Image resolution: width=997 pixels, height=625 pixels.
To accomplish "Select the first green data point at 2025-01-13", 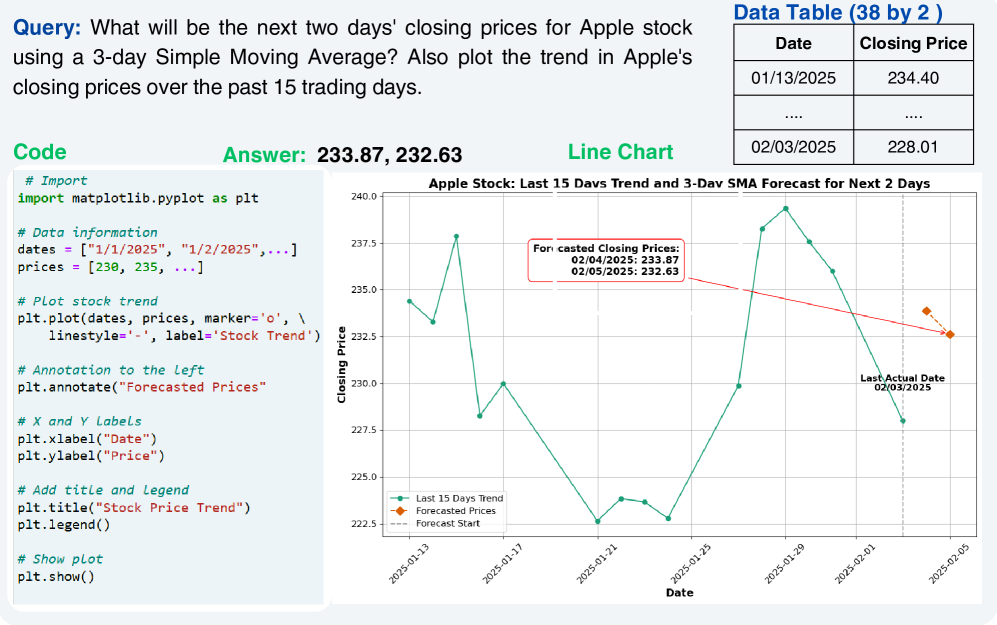I will [409, 301].
